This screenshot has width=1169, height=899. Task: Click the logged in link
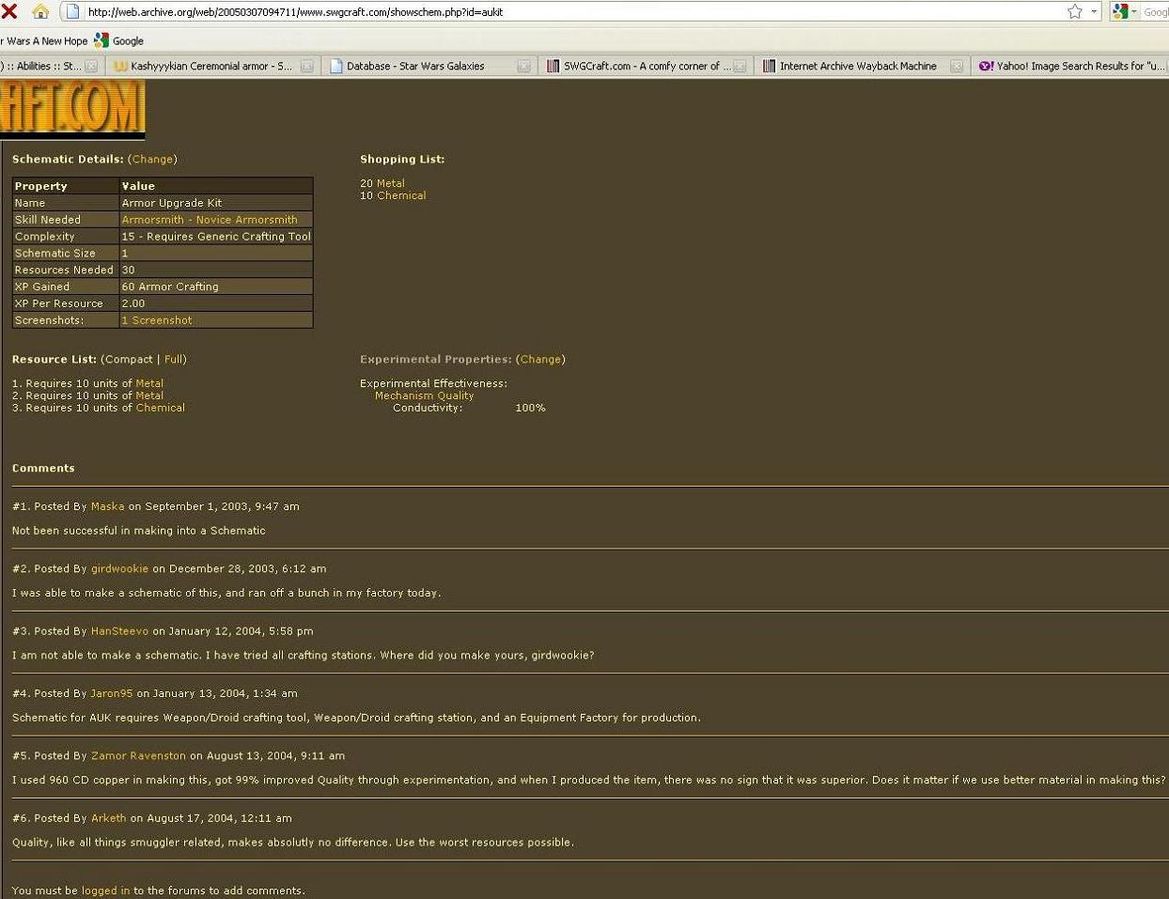105,891
